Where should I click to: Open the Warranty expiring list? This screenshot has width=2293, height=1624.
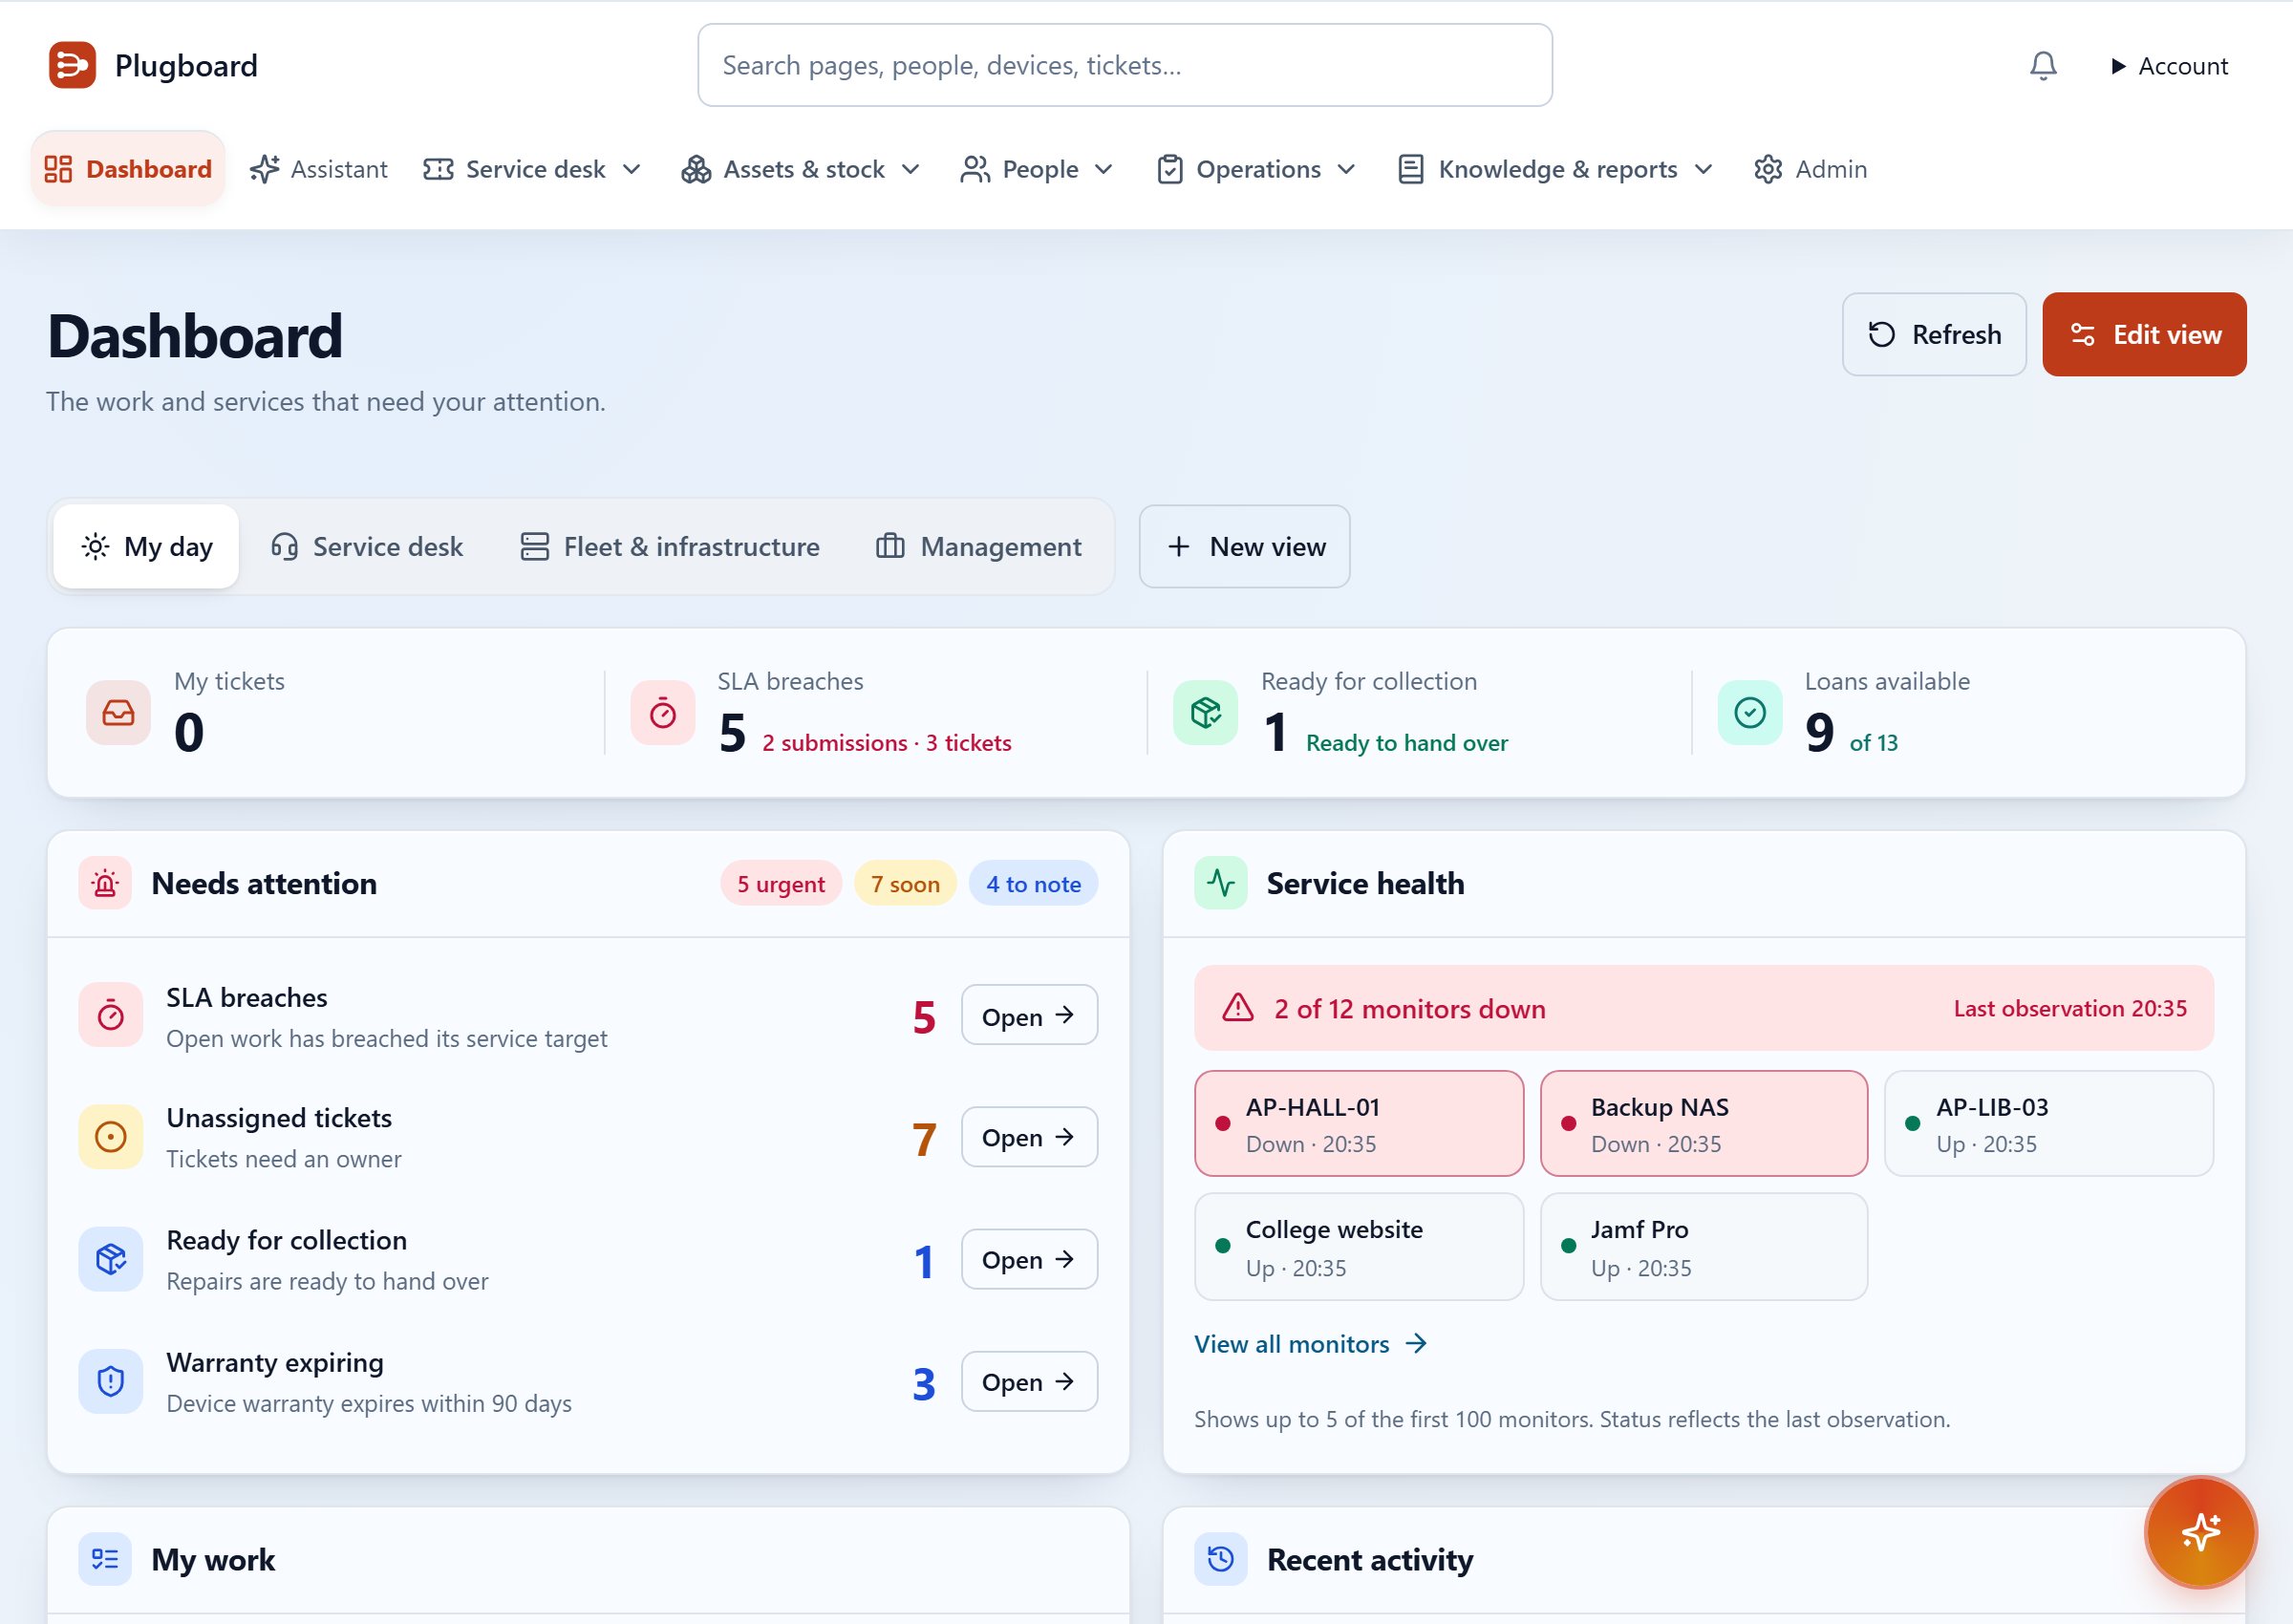click(x=1029, y=1381)
